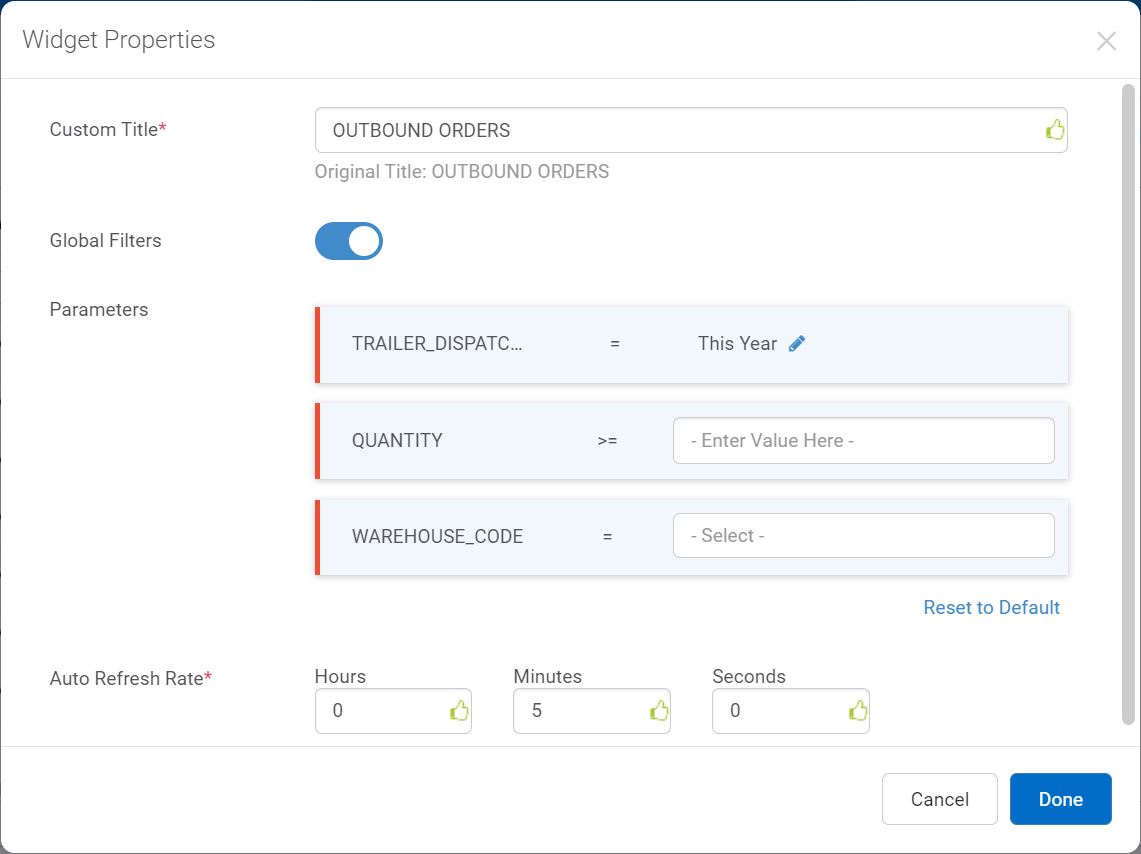Click the thumbs-up icon in Custom Title field
This screenshot has height=854, width=1141.
point(1055,130)
